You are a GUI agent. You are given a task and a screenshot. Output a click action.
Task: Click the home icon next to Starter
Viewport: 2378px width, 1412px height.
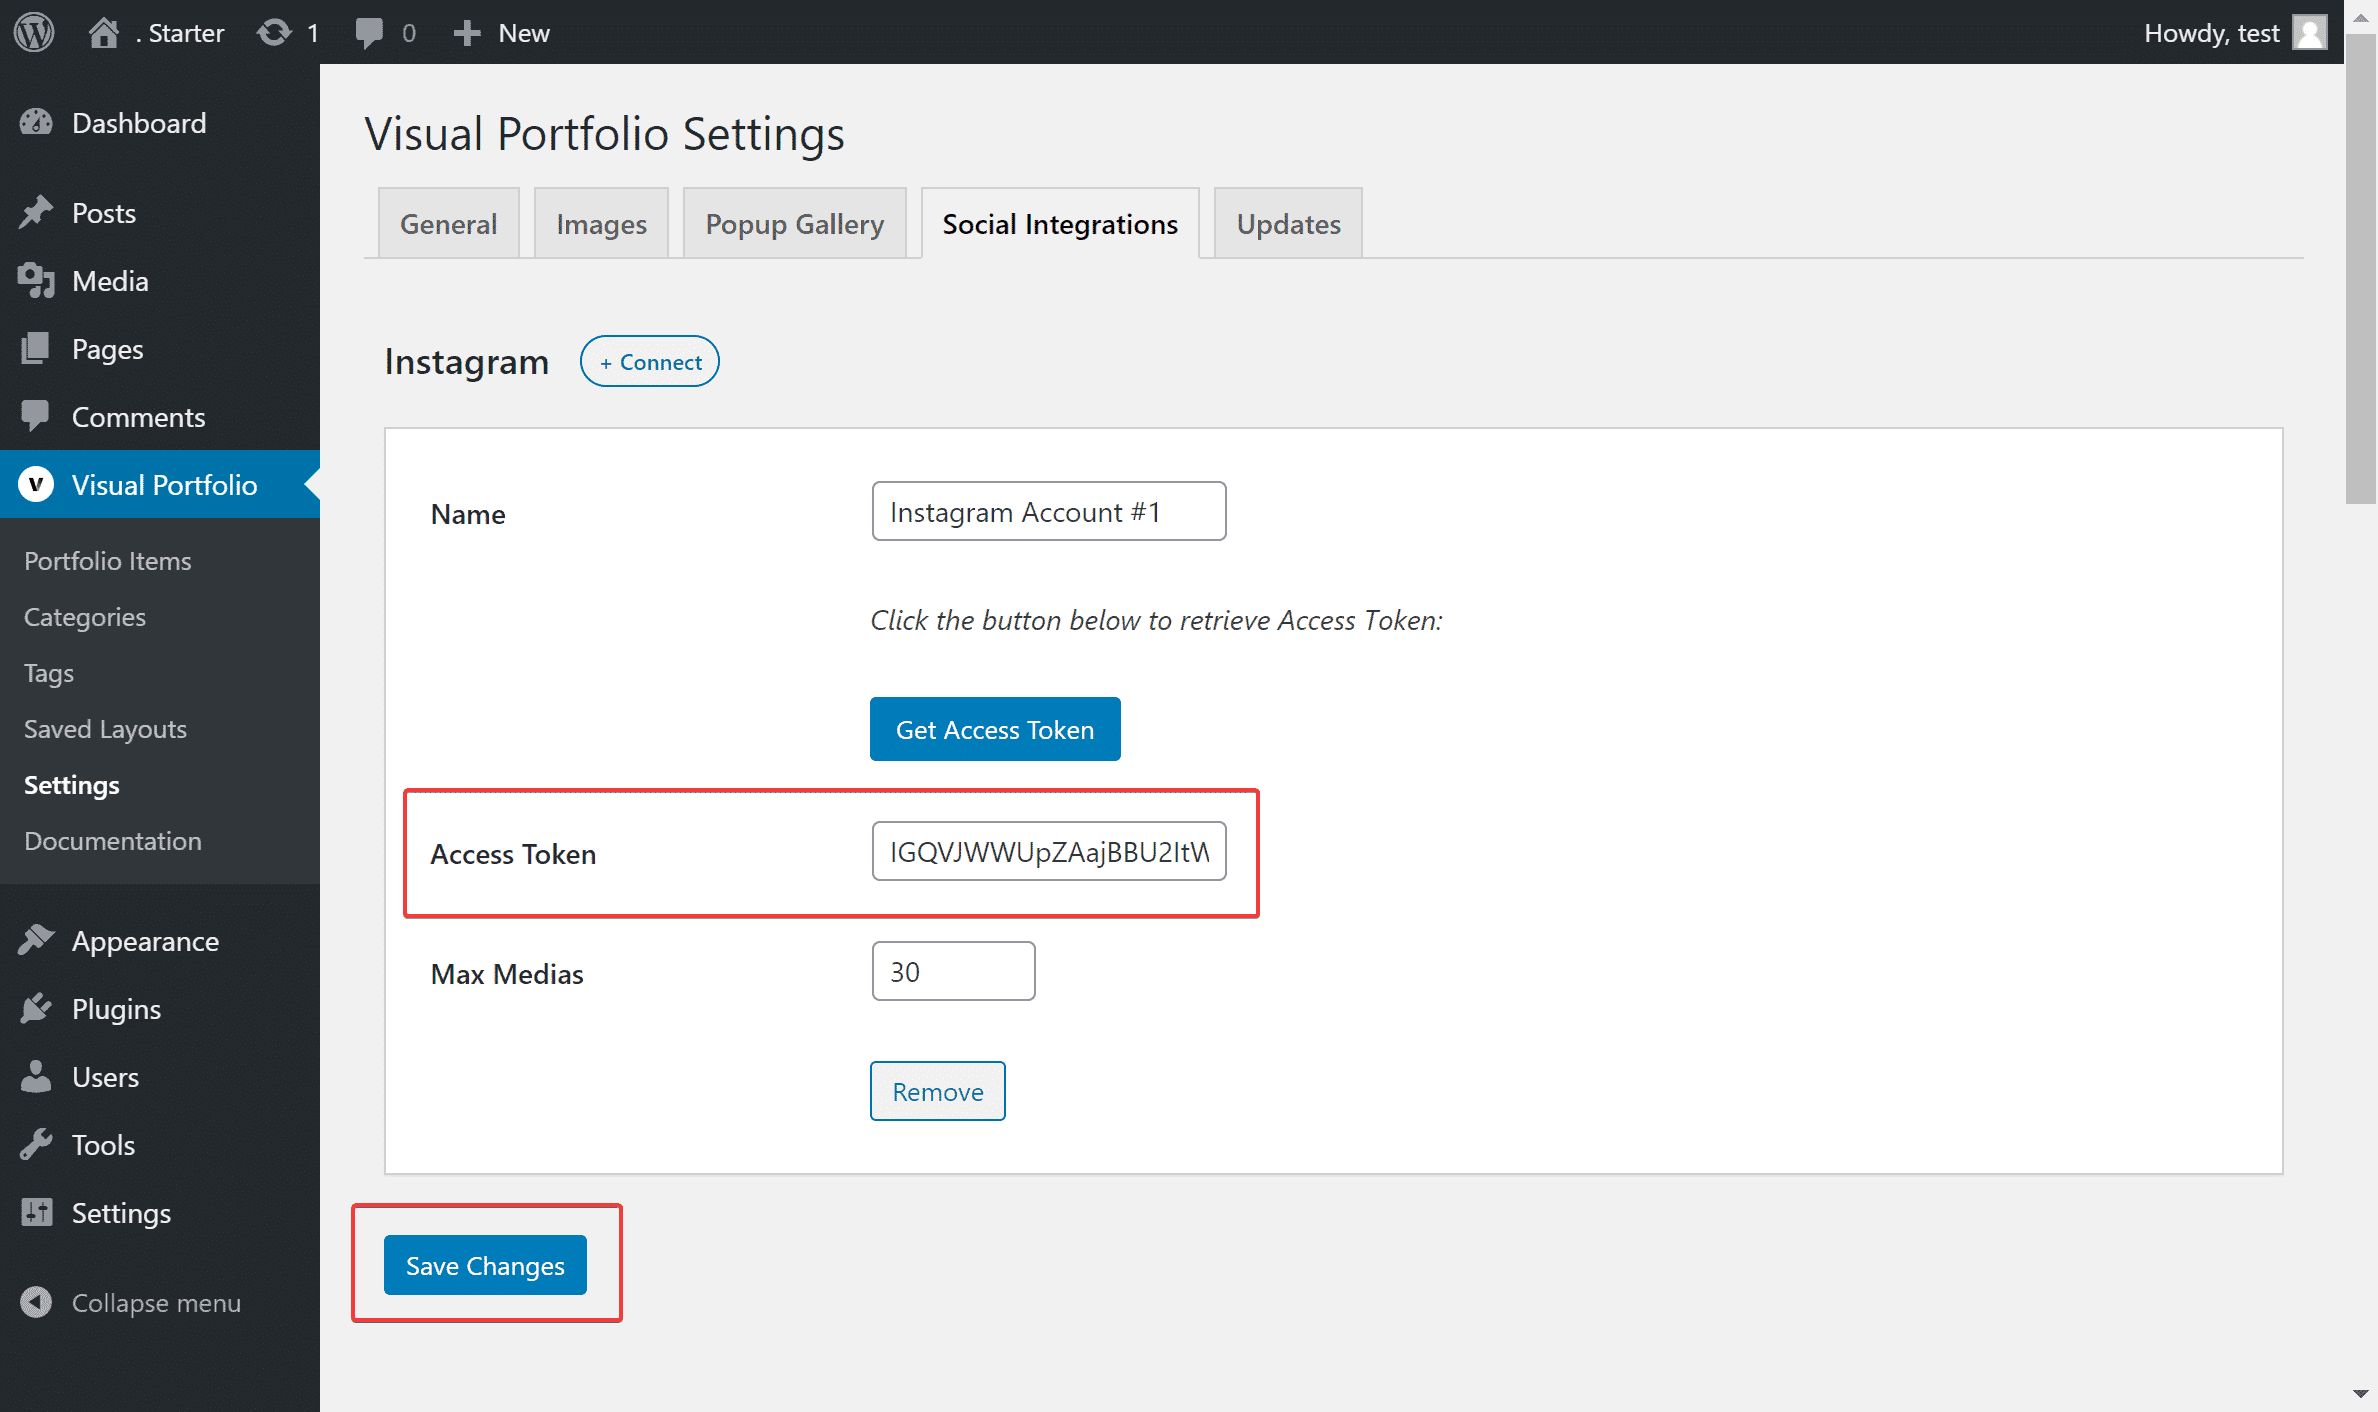point(103,33)
